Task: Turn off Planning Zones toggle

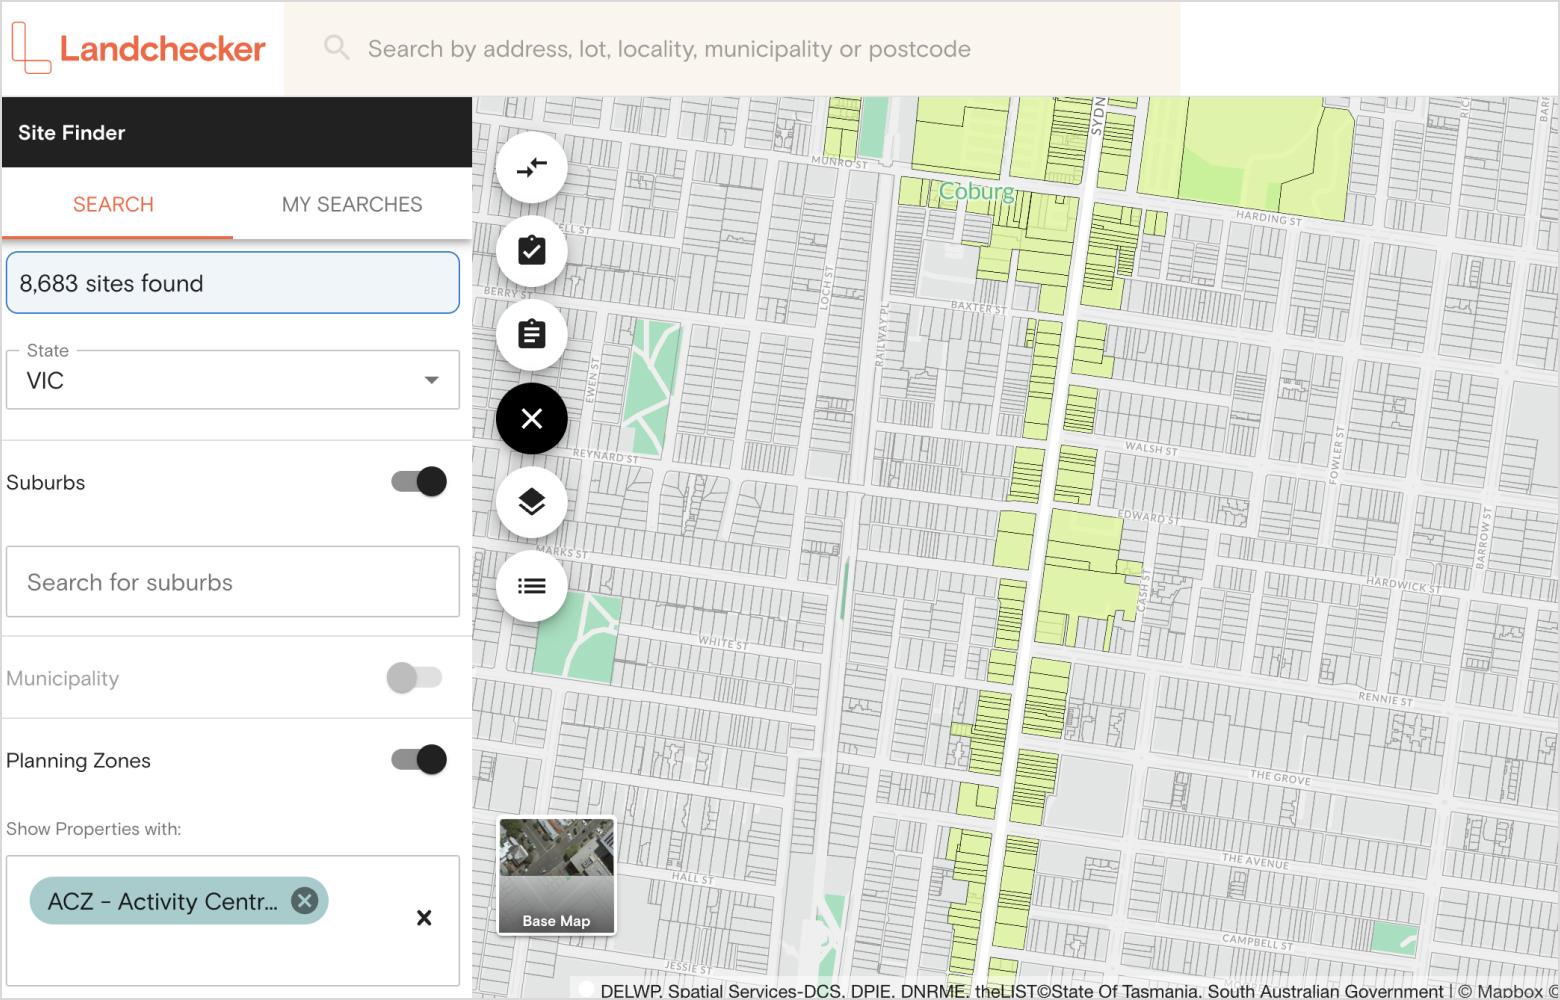Action: (x=419, y=760)
